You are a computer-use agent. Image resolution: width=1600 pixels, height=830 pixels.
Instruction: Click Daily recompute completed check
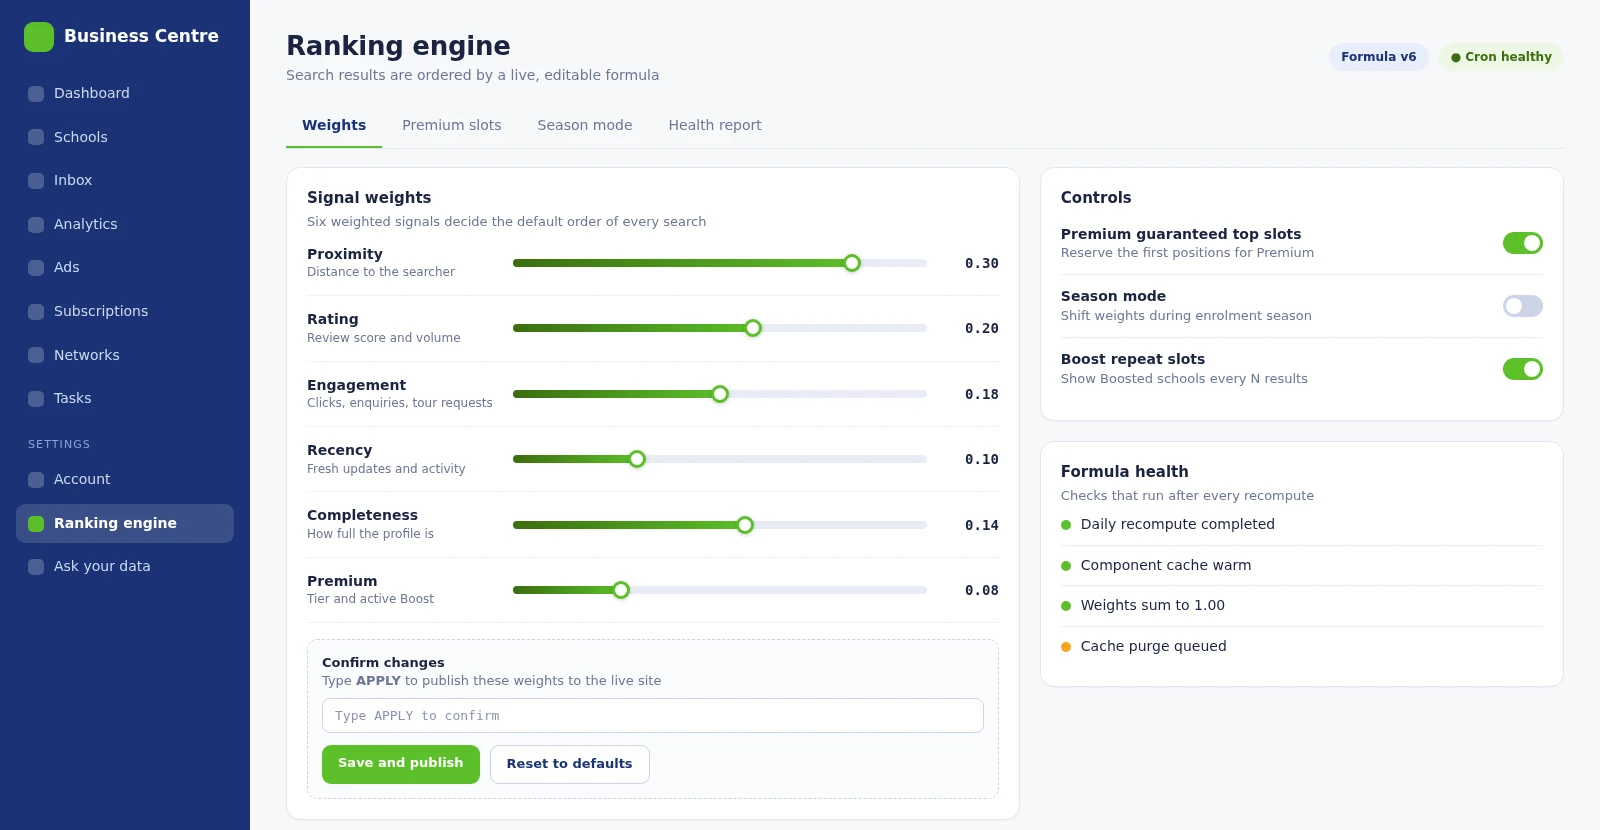[x=1302, y=525]
